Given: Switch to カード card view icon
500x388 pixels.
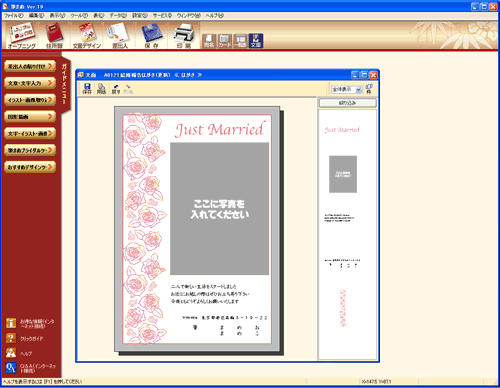Looking at the screenshot, I should point(225,41).
